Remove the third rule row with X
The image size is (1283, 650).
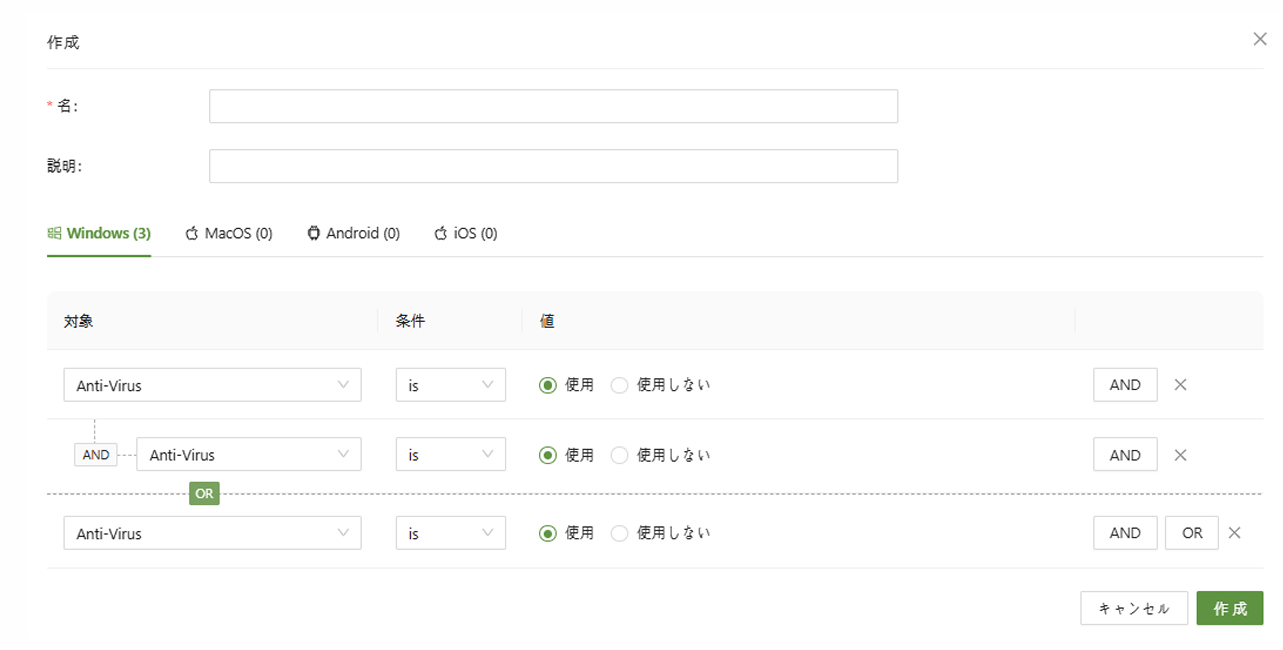(x=1234, y=533)
